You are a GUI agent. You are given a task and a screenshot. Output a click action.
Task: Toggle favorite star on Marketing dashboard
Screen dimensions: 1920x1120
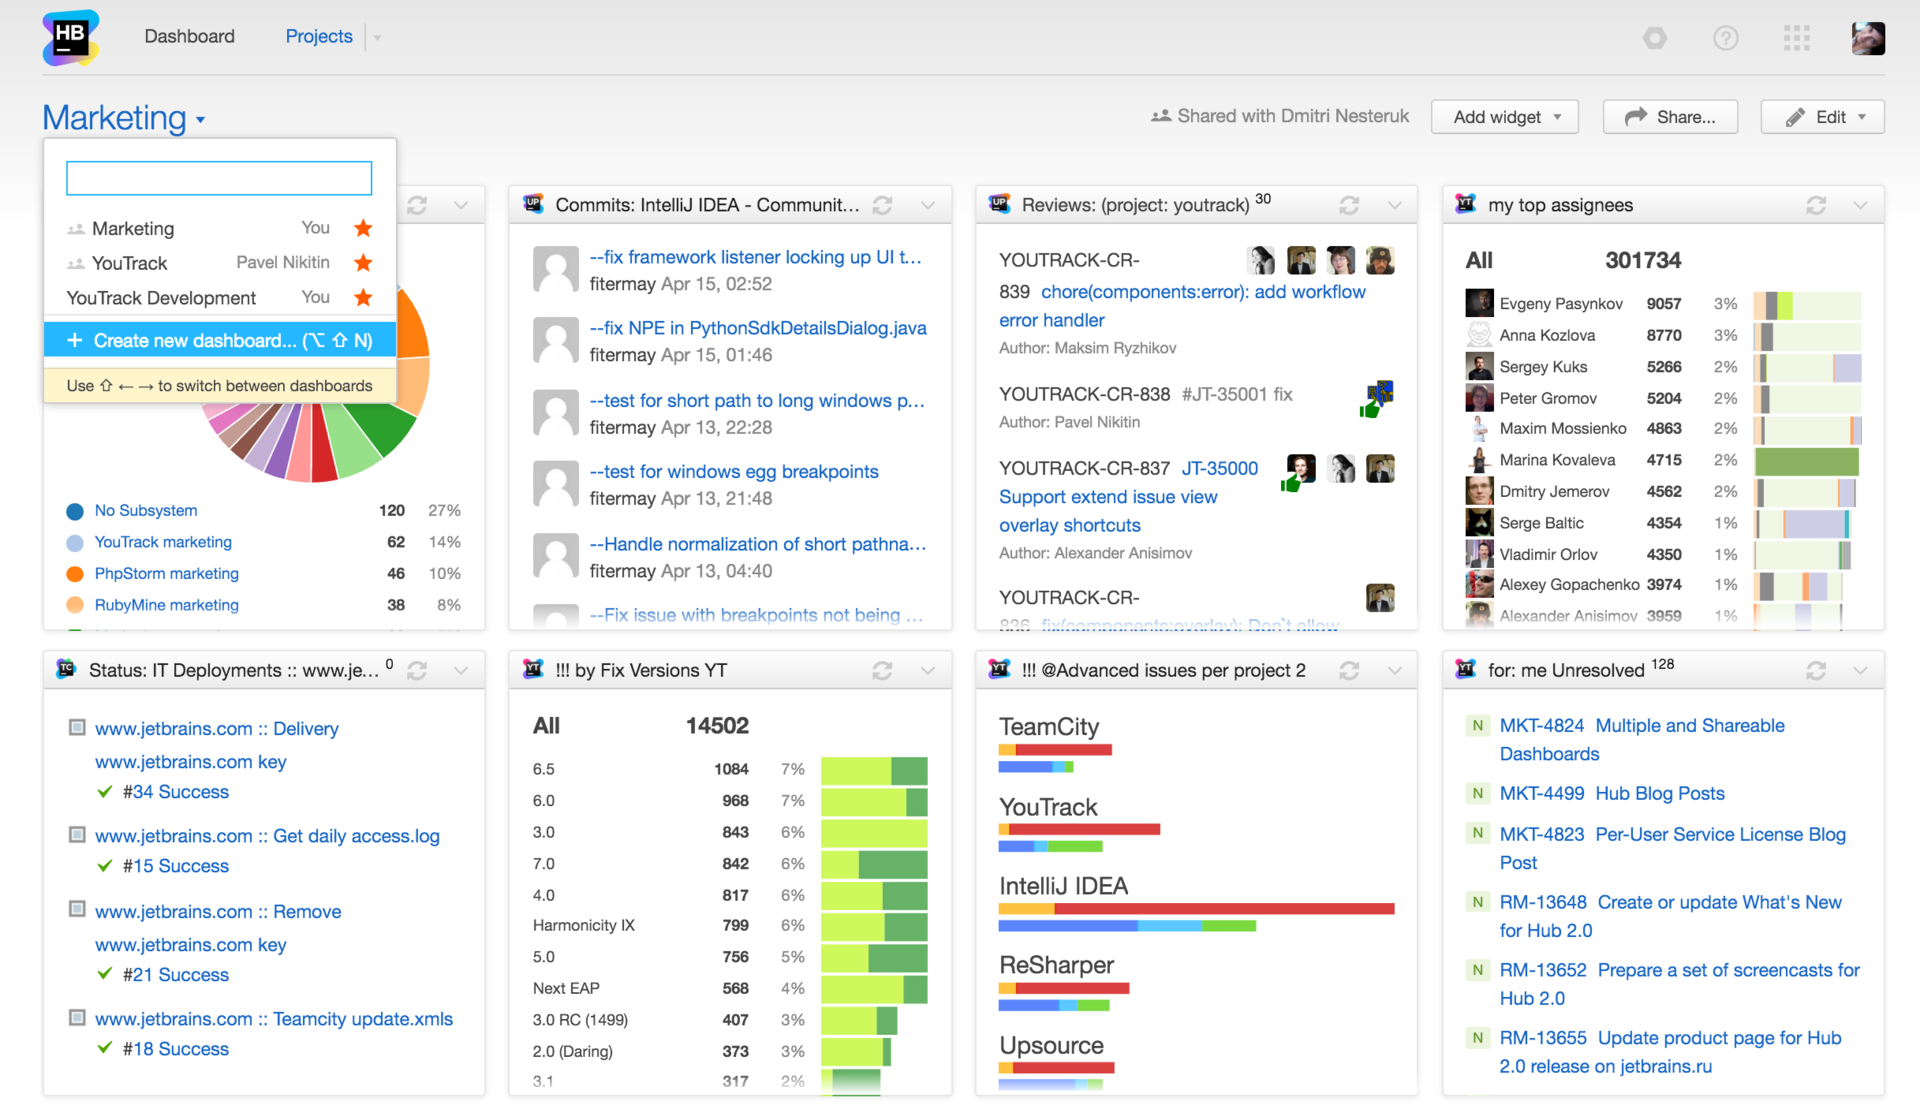[363, 228]
